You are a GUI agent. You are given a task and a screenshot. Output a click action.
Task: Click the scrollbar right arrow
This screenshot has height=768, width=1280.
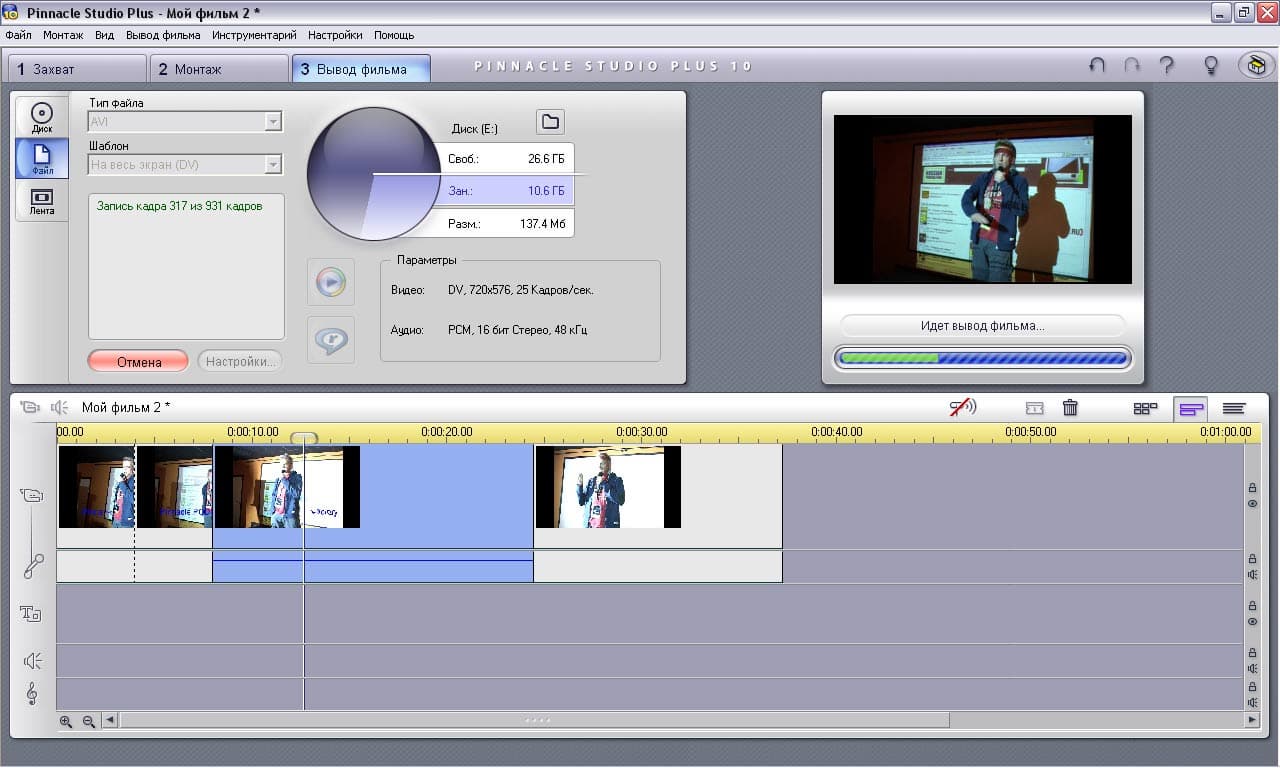tap(1251, 720)
